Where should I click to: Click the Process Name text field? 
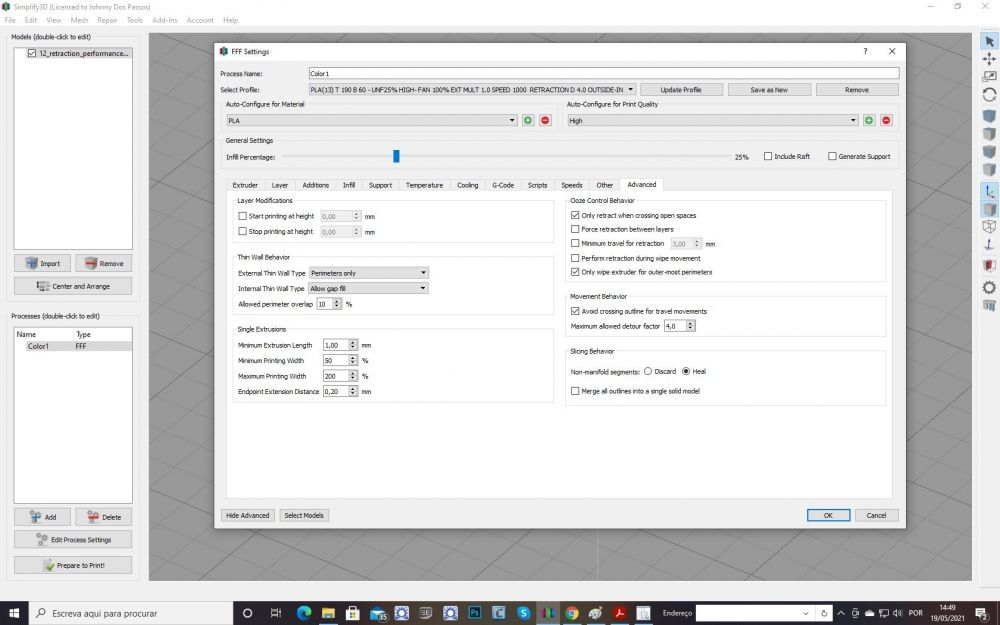click(603, 73)
